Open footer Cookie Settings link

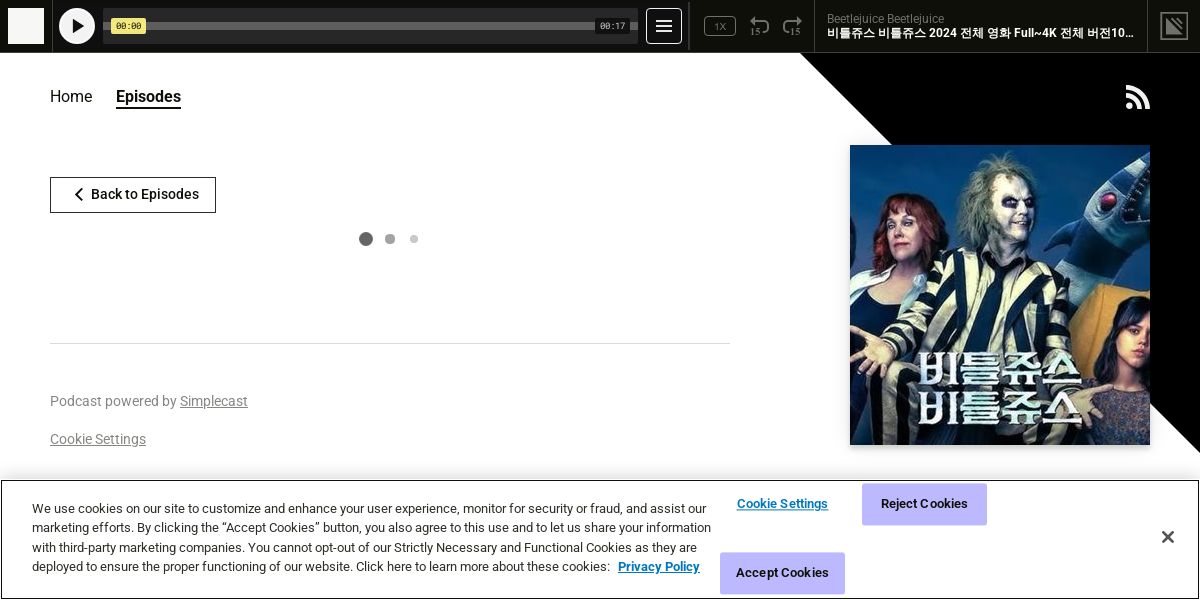pyautogui.click(x=98, y=439)
